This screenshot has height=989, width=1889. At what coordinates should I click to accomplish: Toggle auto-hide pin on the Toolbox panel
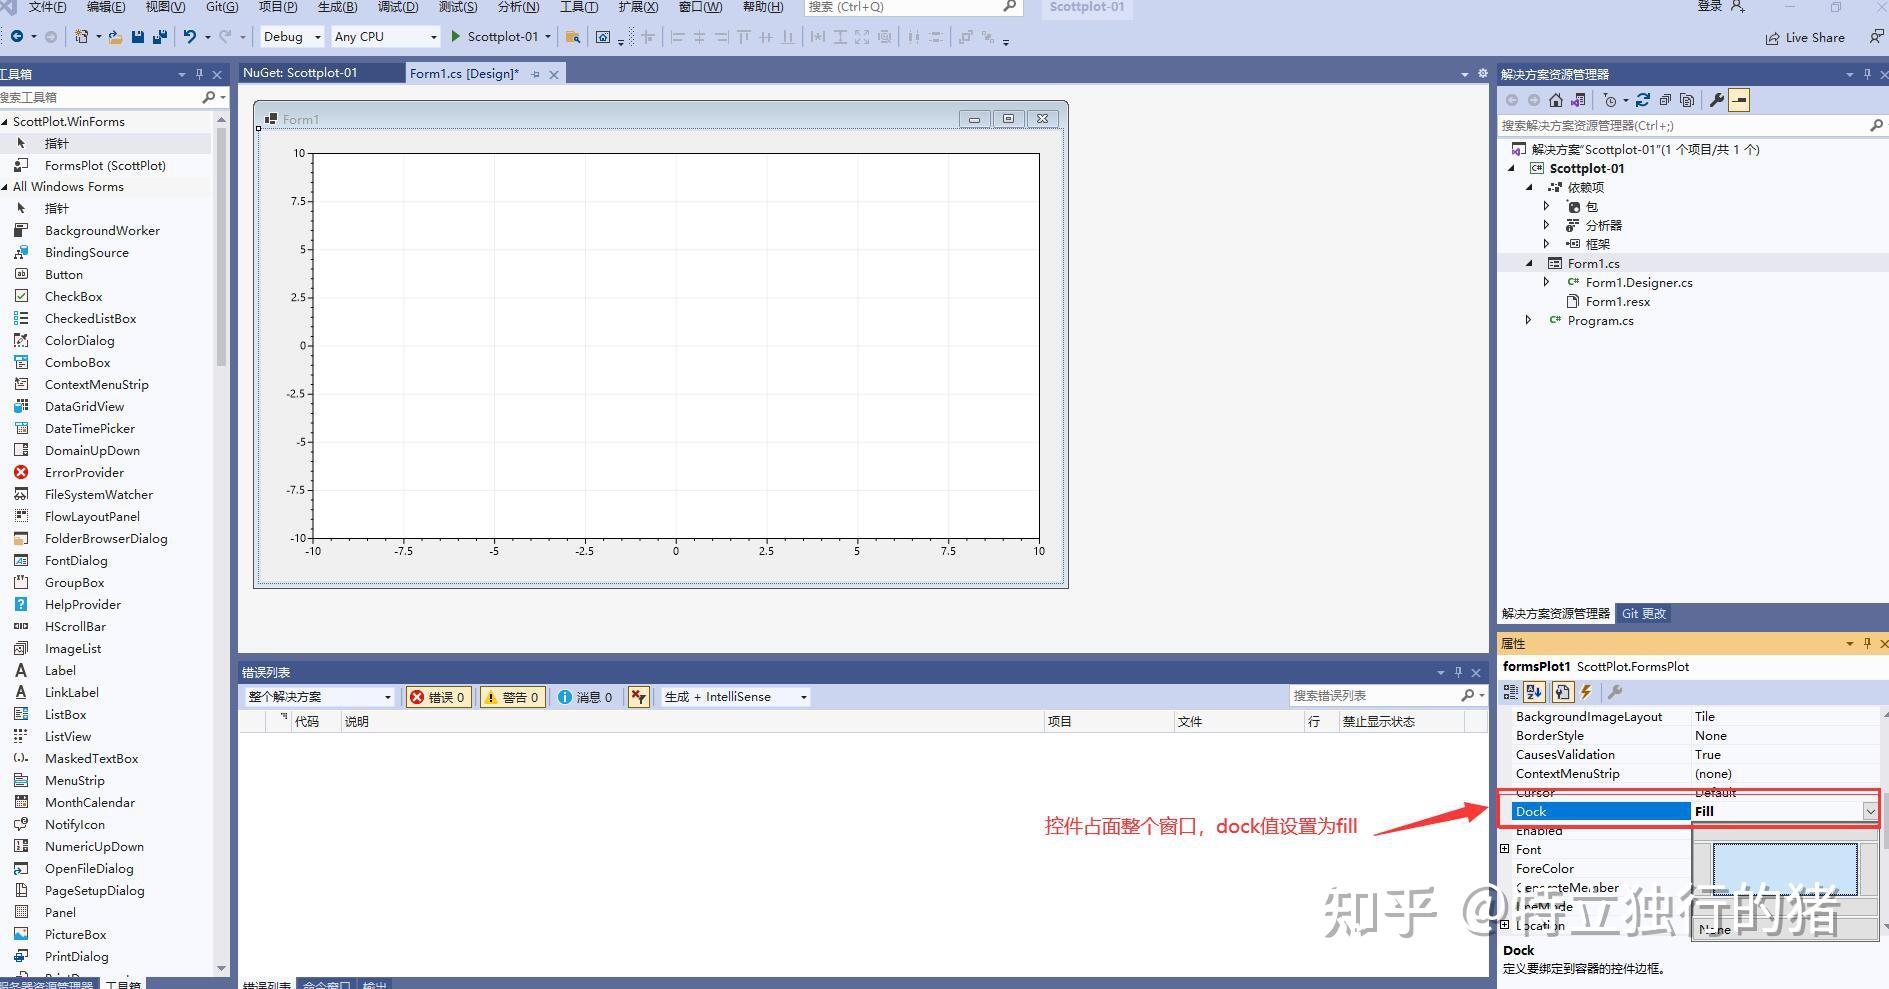(199, 73)
